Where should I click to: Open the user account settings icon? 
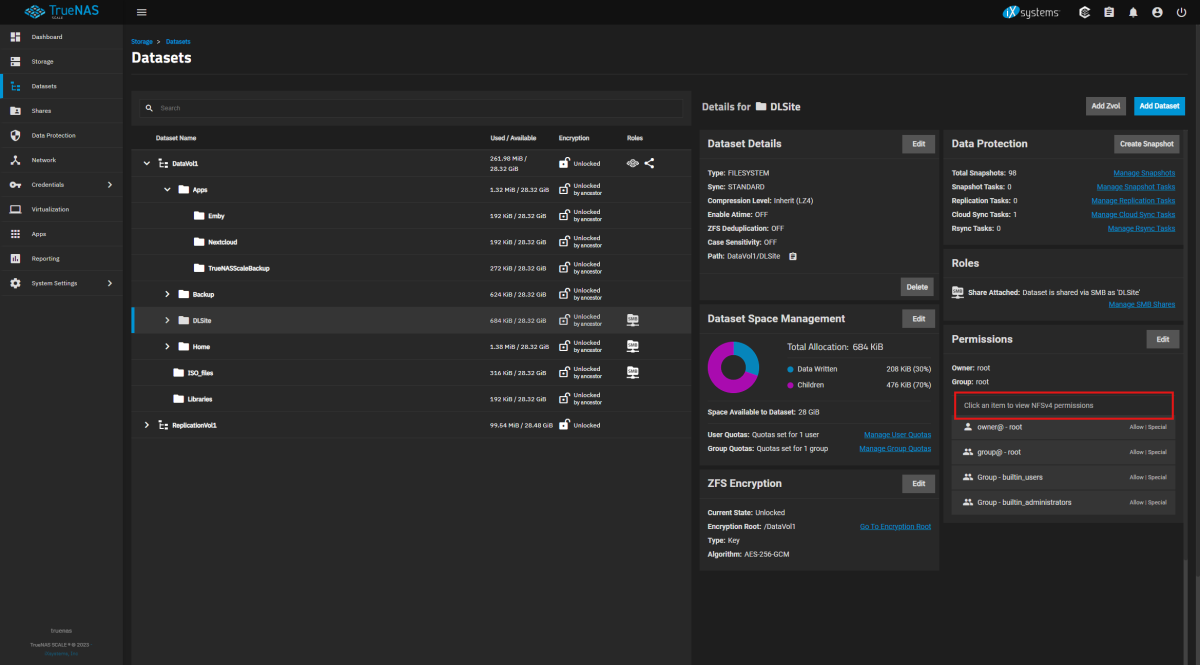1157,12
